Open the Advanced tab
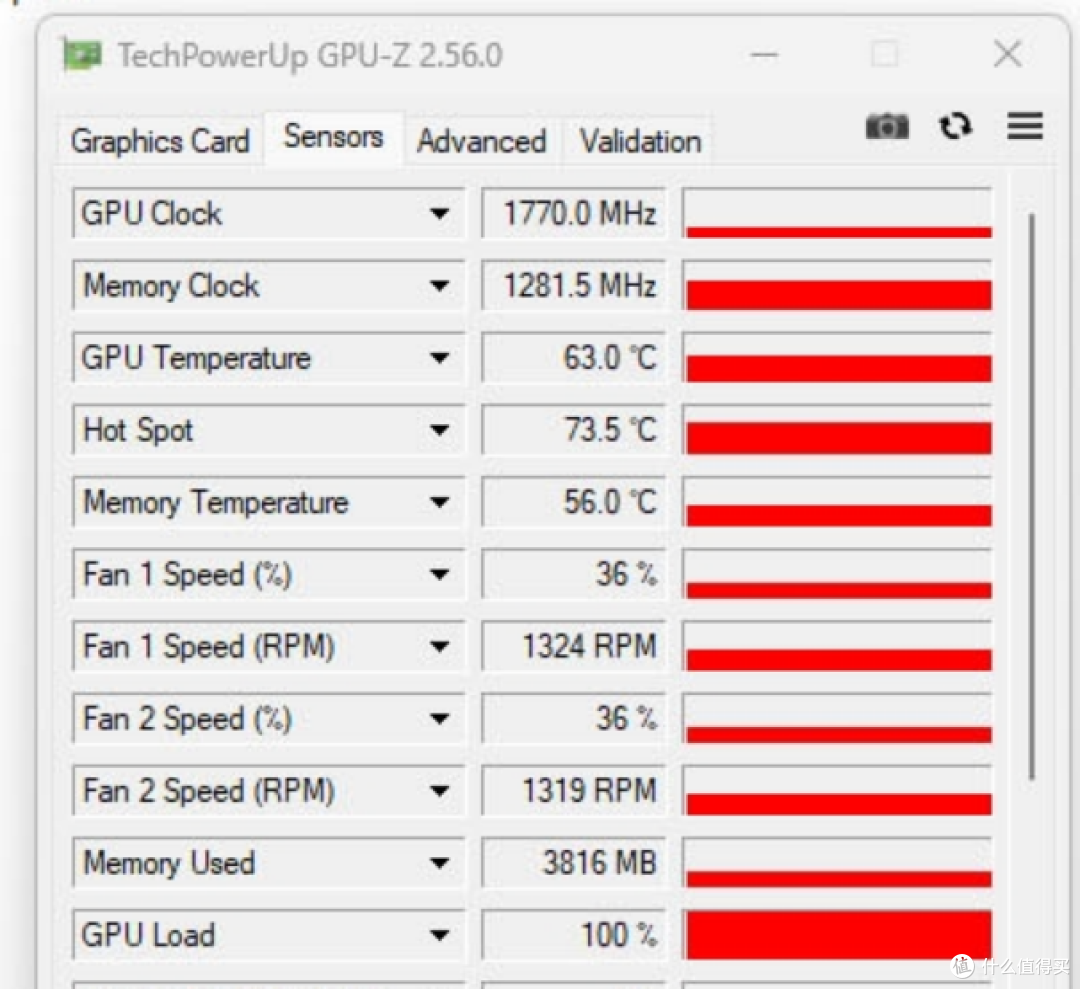The width and height of the screenshot is (1080, 989). 482,141
